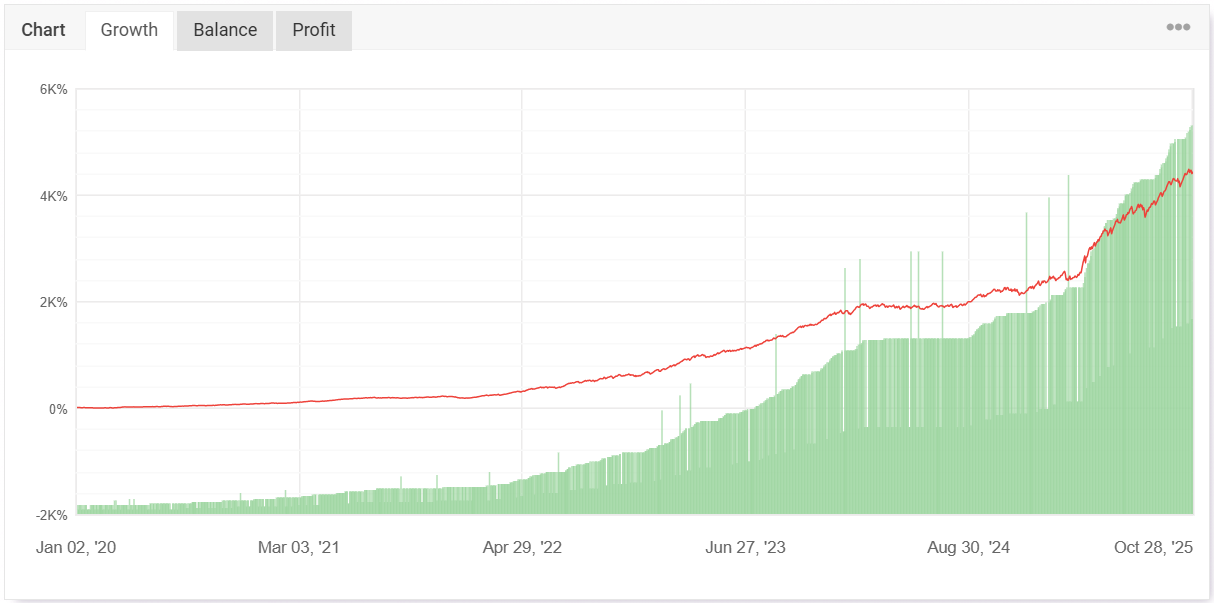Click the Jan 02, '20 date label
This screenshot has width=1214, height=603.
(76, 548)
